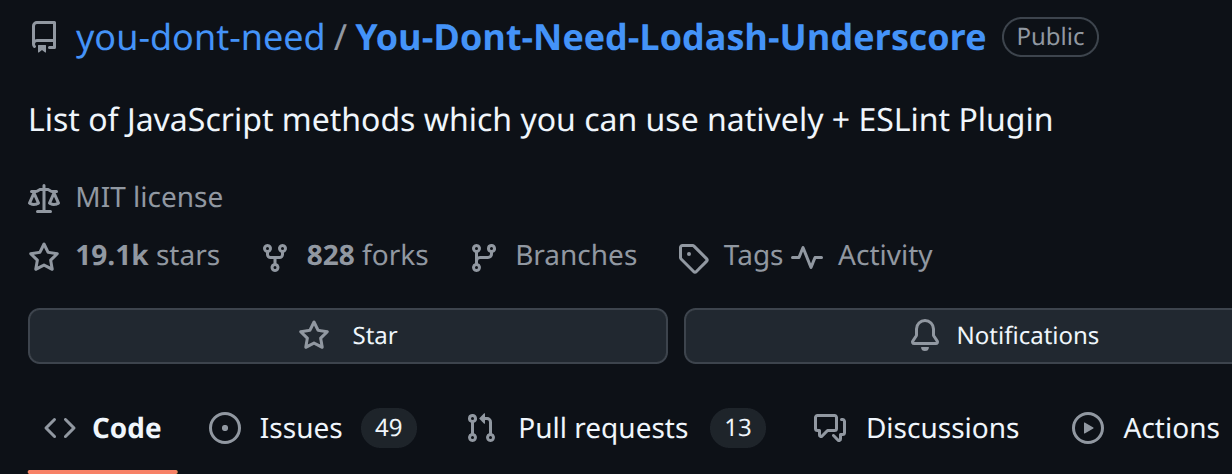Image resolution: width=1232 pixels, height=474 pixels.
Task: Switch to the Issues tab
Action: pyautogui.click(x=300, y=429)
